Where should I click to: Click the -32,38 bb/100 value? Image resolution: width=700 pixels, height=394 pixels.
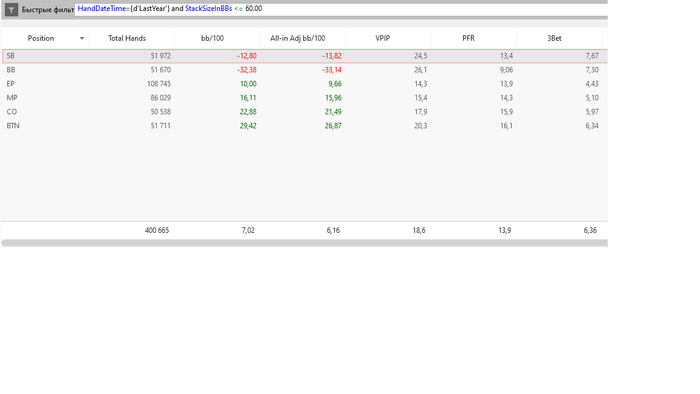[x=247, y=70]
